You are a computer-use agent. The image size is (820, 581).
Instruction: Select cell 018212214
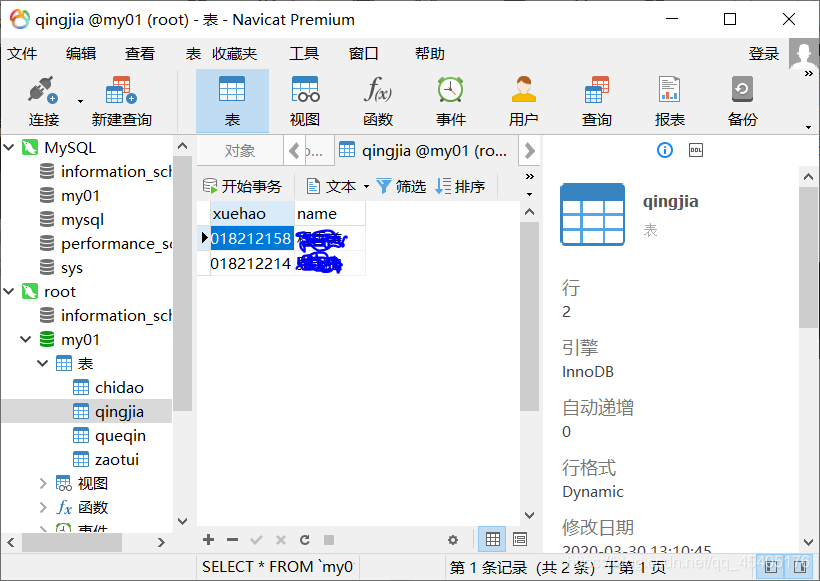tap(252, 264)
